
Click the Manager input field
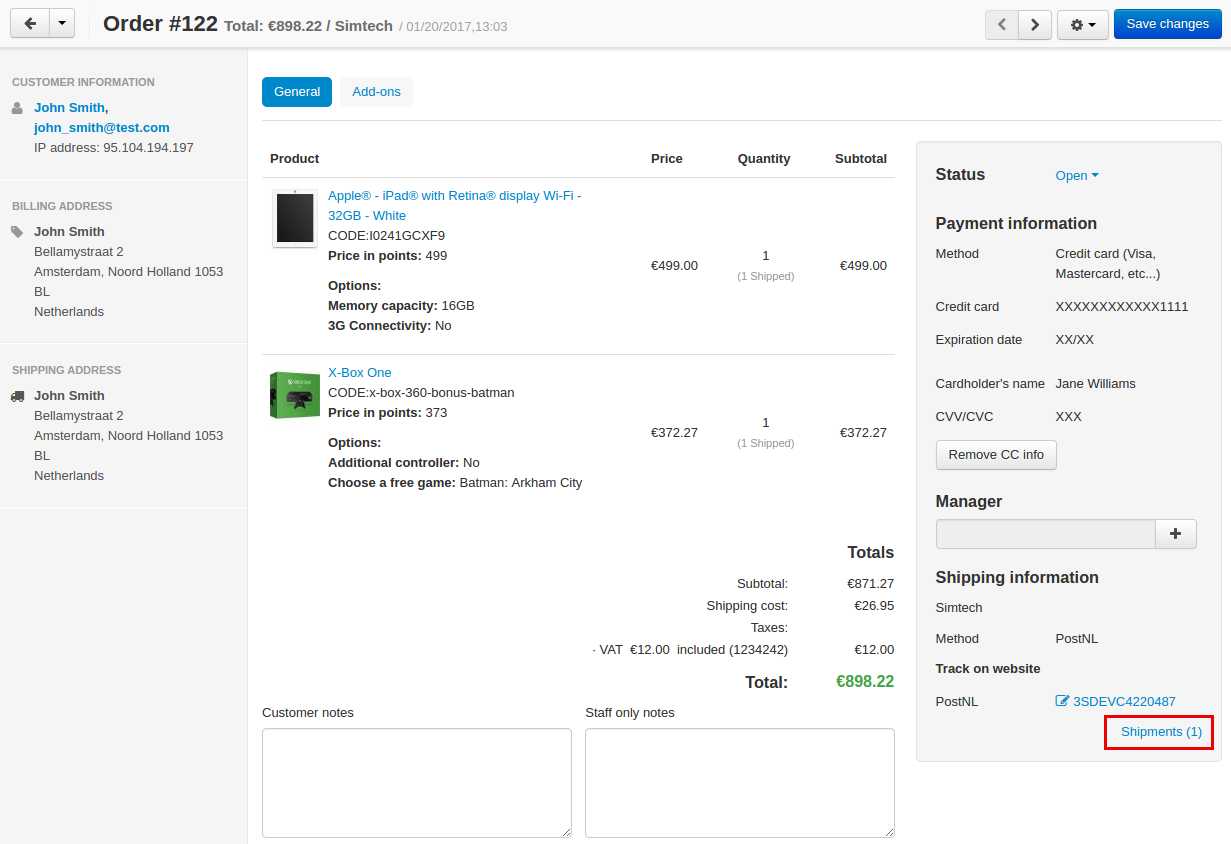point(1046,534)
